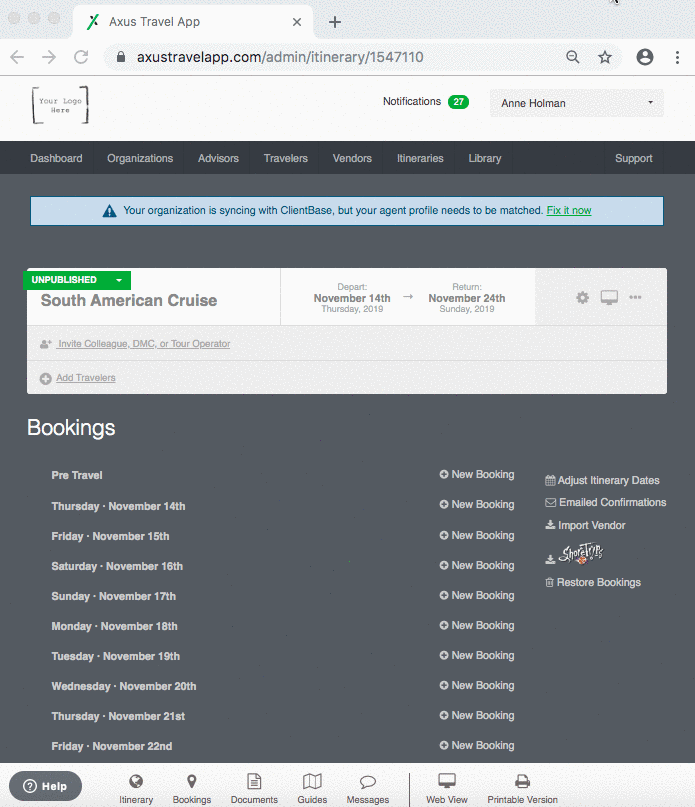Open a new browser tab with plus
695x807 pixels.
click(335, 22)
